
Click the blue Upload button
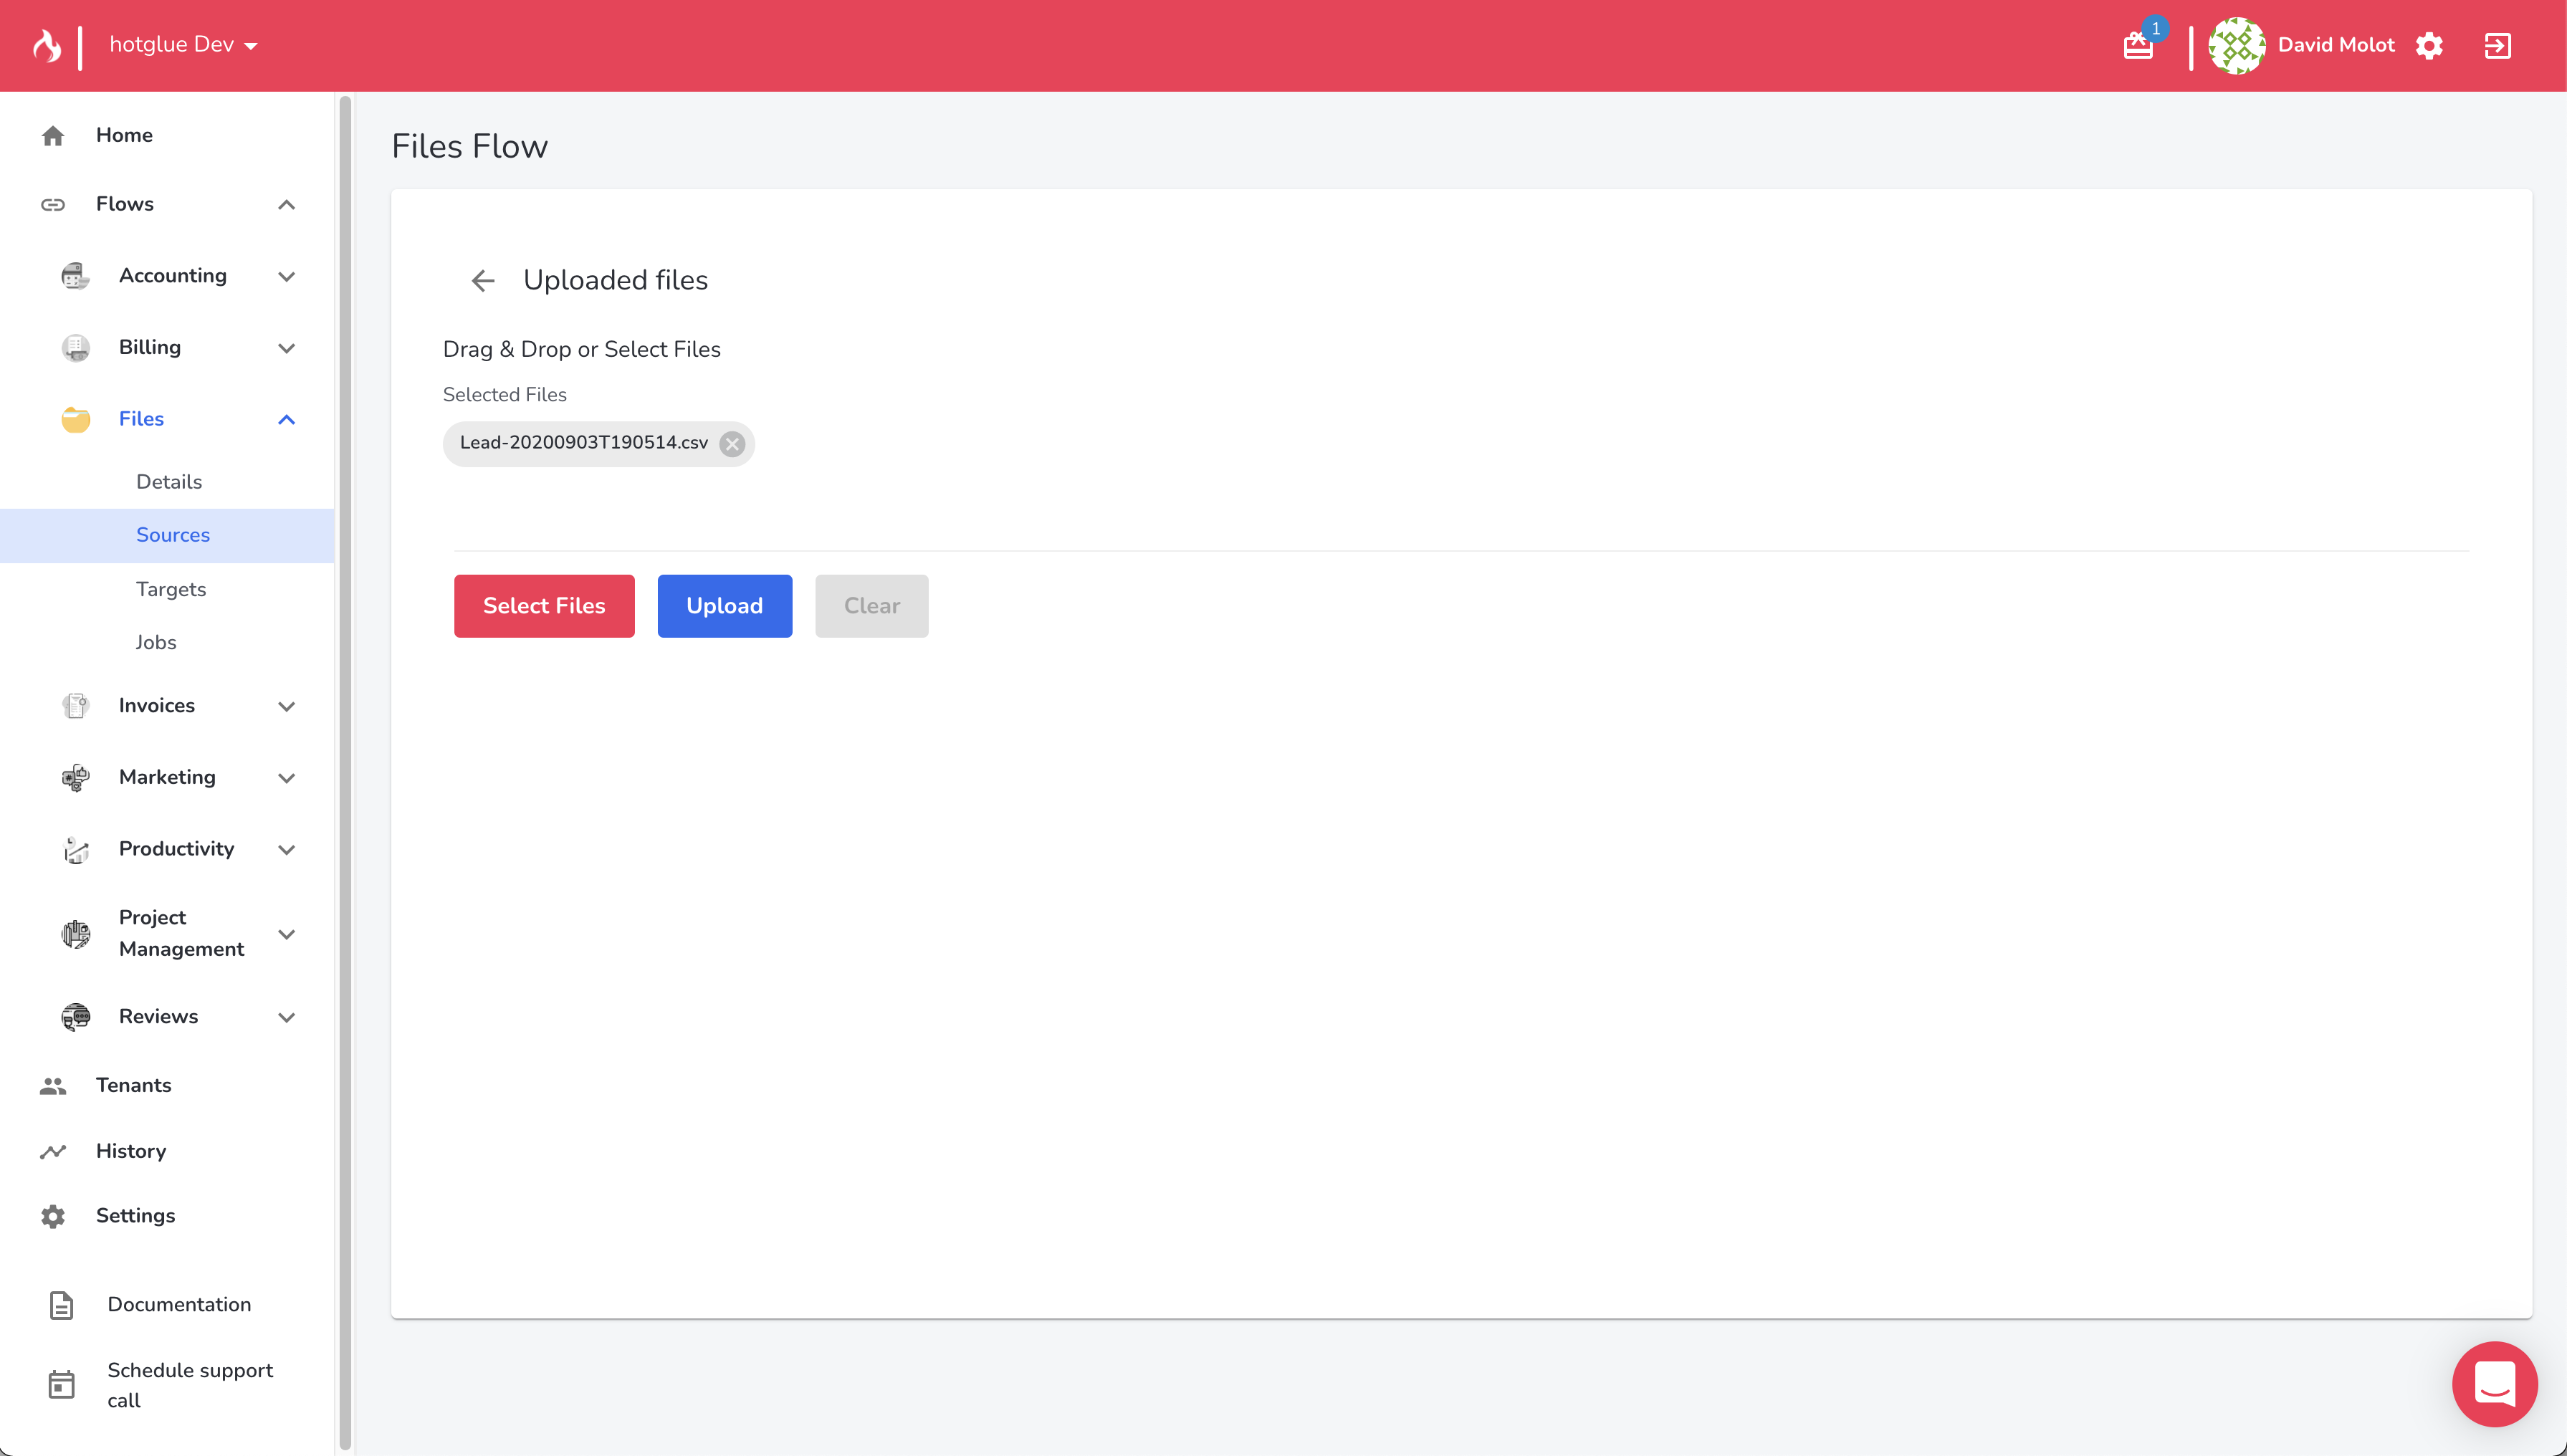coord(724,606)
